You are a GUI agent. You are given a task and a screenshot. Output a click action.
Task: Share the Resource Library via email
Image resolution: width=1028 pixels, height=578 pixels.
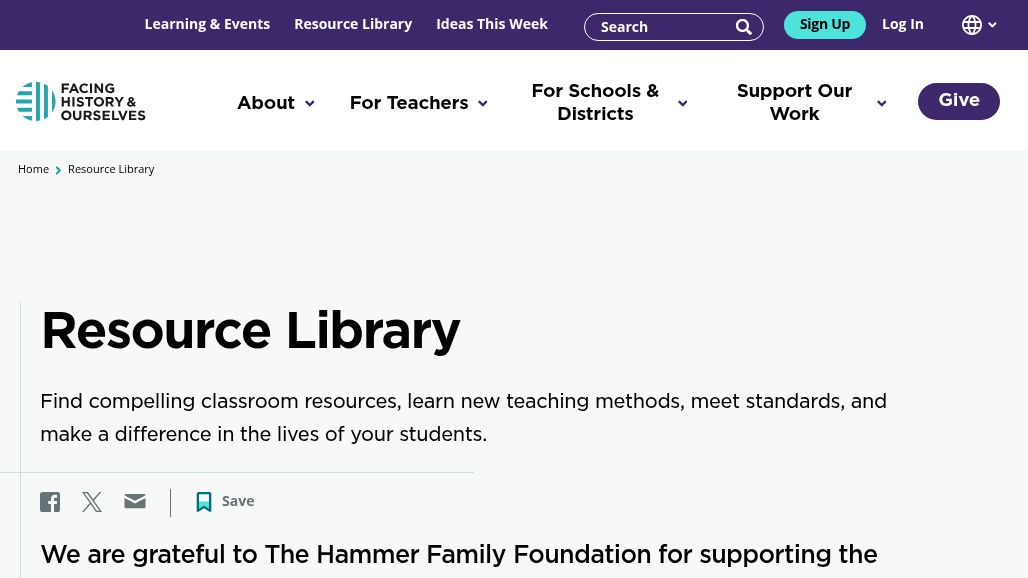click(x=135, y=502)
